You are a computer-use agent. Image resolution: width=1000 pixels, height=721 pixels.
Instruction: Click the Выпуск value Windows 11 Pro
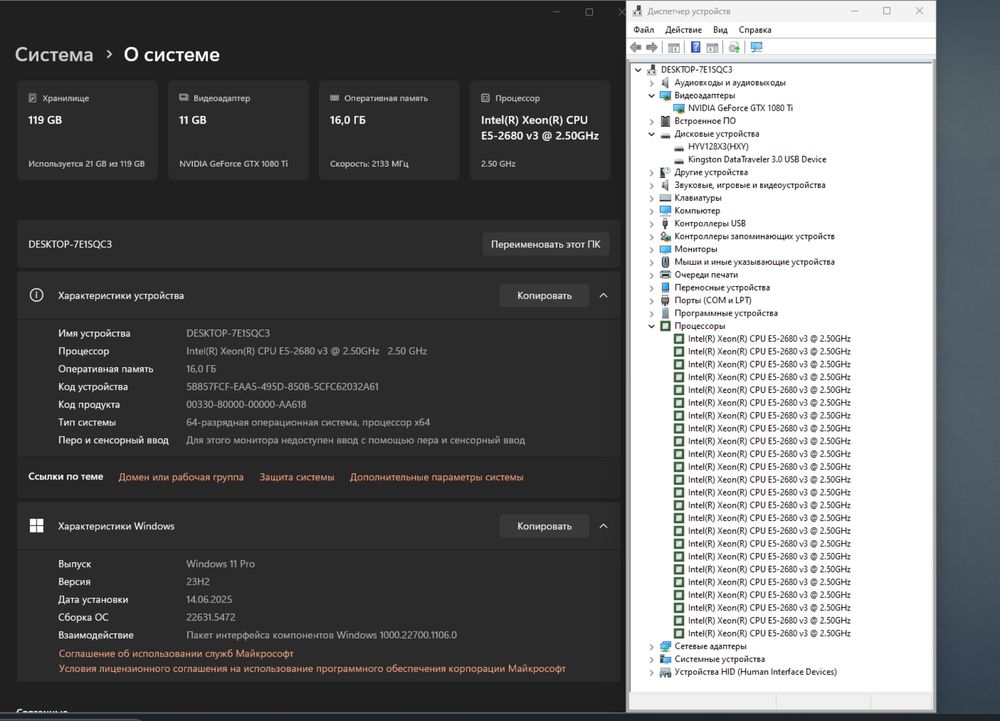[221, 564]
